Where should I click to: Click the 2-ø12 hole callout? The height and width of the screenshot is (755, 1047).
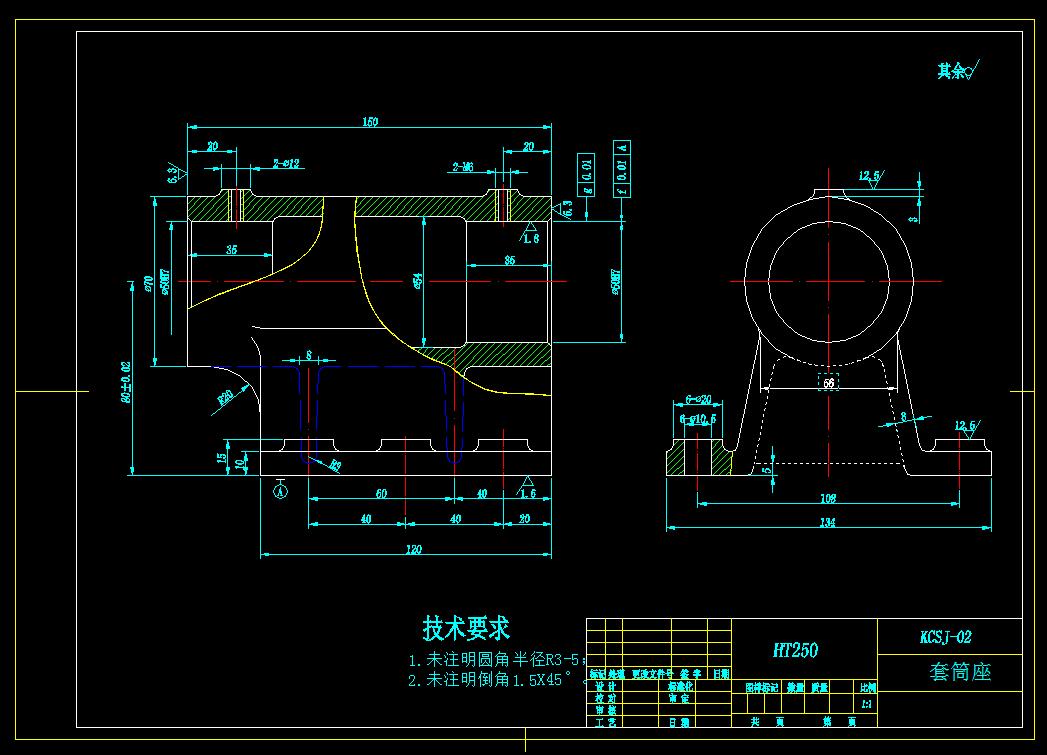point(286,163)
